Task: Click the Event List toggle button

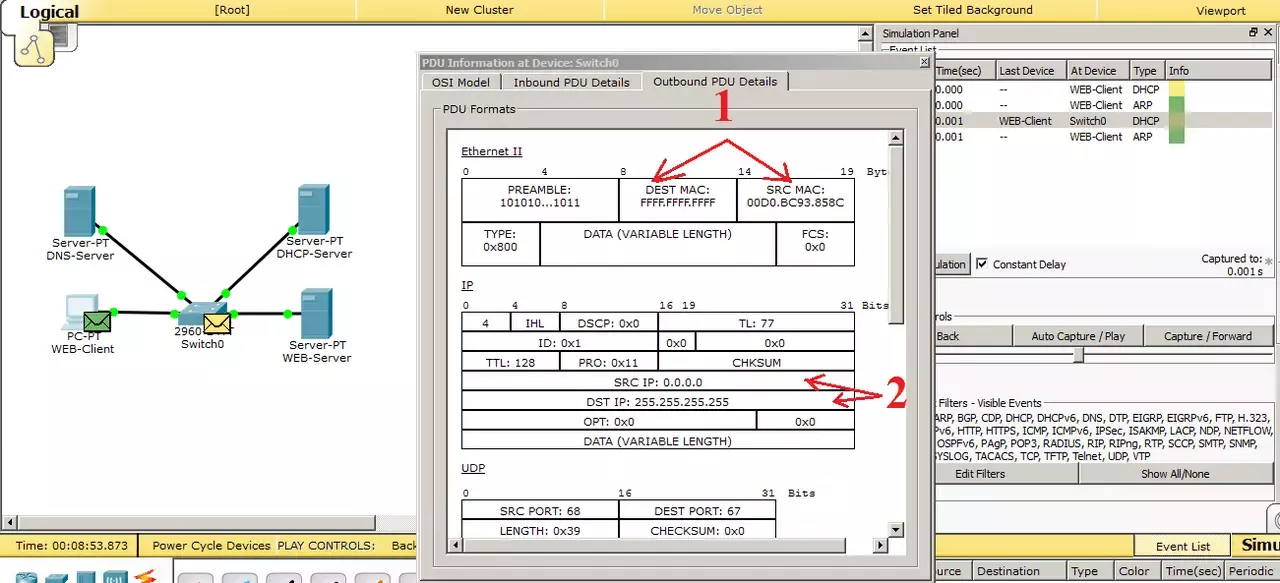Action: (1183, 546)
